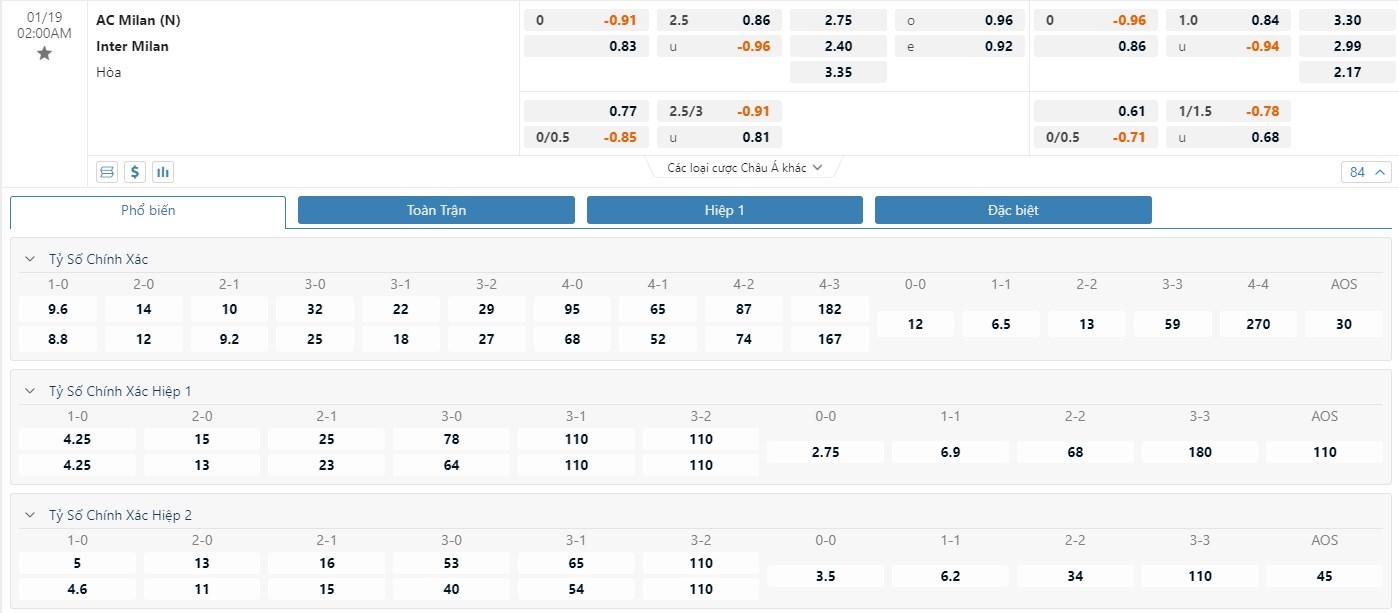Collapse the Tỷ Số Chính Xác Hiệp 2 section
The height and width of the screenshot is (613, 1399).
[x=30, y=515]
